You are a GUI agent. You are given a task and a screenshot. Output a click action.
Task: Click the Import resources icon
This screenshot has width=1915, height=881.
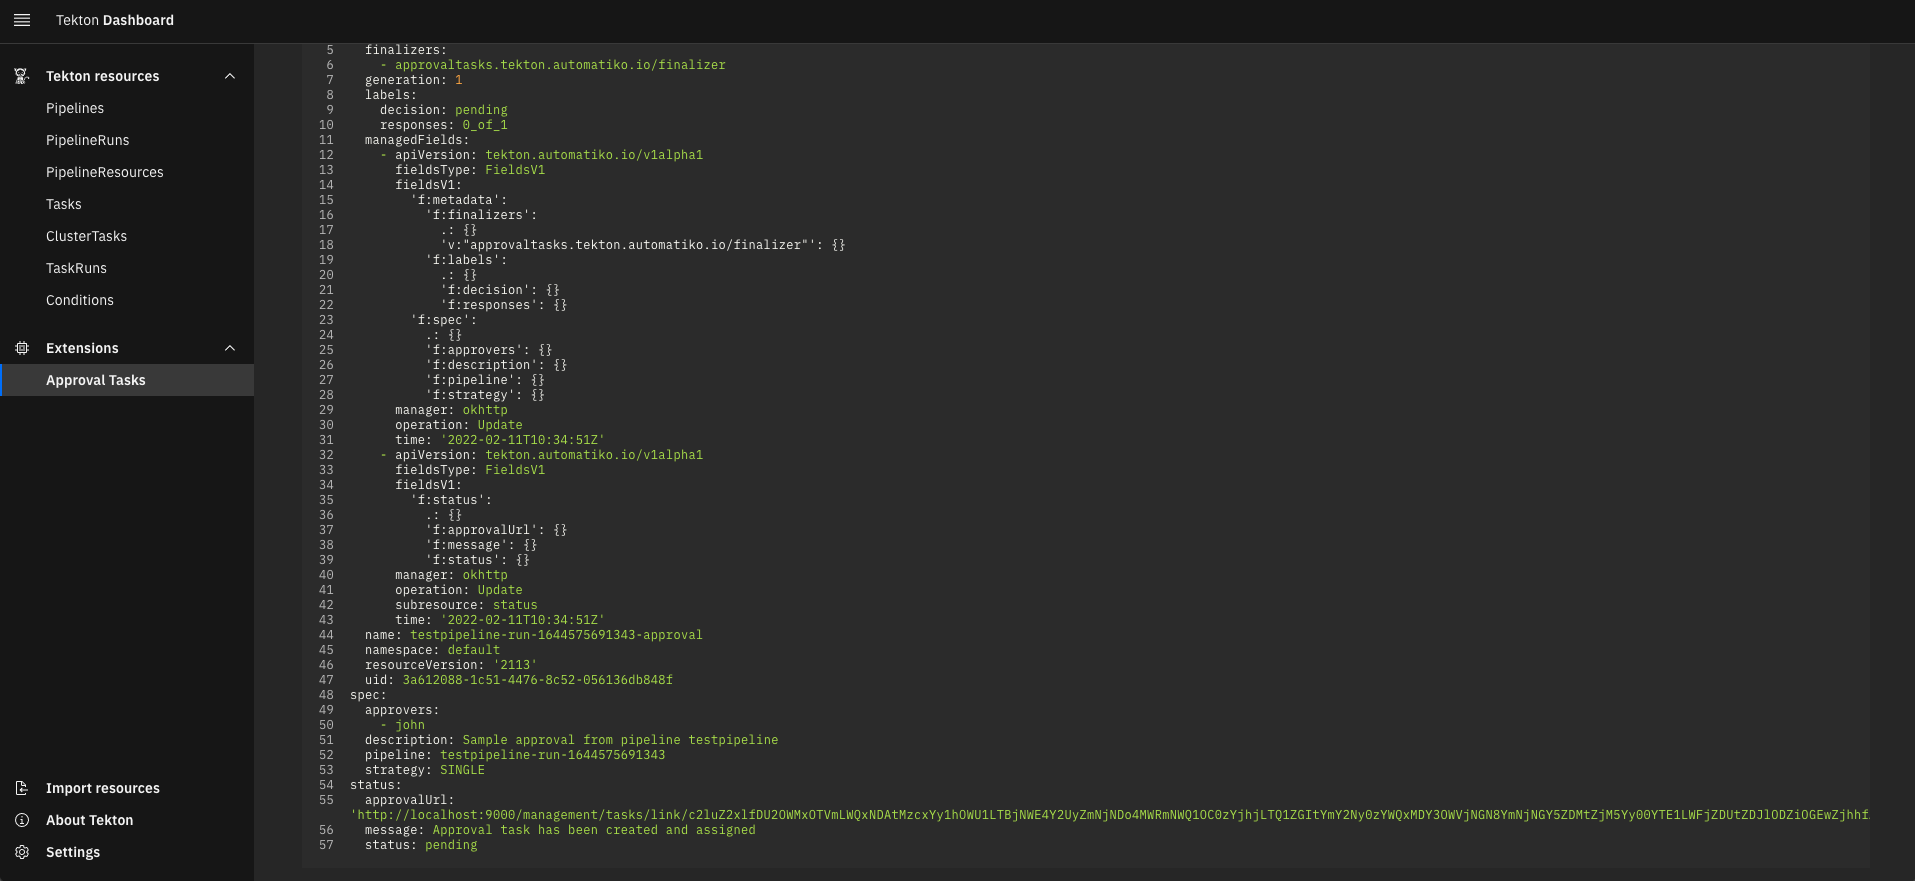click(22, 788)
